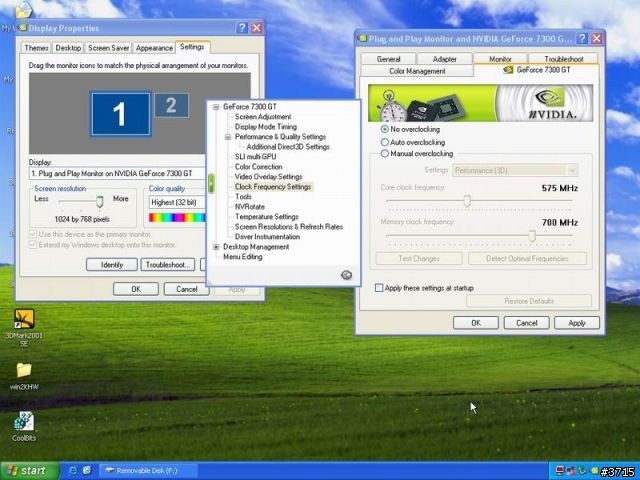
Task: Select monitor 1 icon in display arrangement
Action: click(x=120, y=114)
